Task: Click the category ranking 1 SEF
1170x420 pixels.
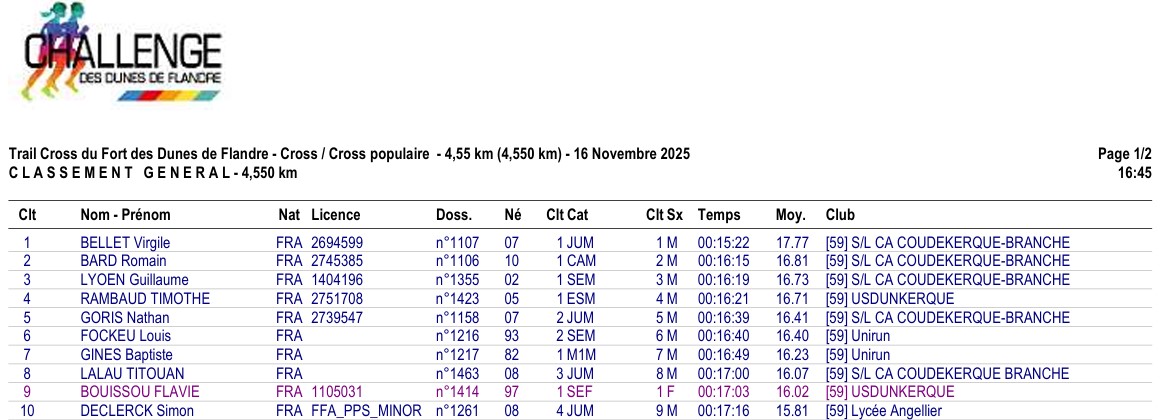Action: 575,392
